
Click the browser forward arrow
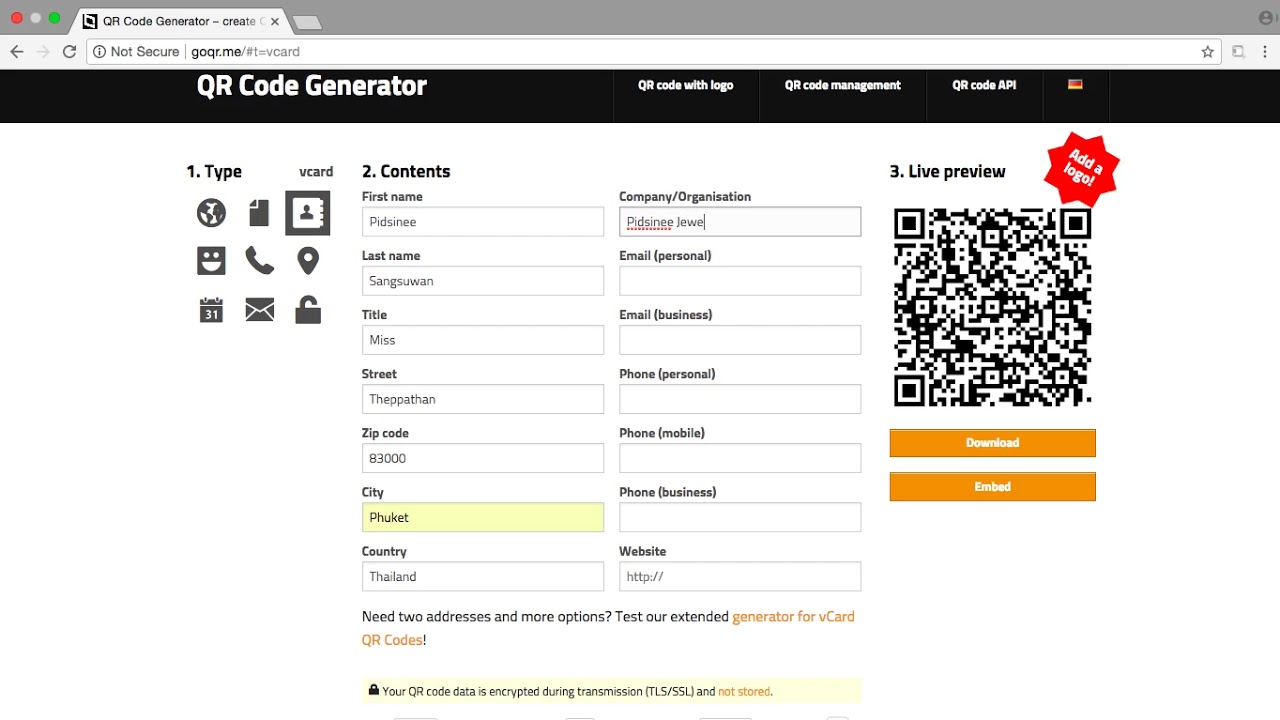[x=43, y=52]
